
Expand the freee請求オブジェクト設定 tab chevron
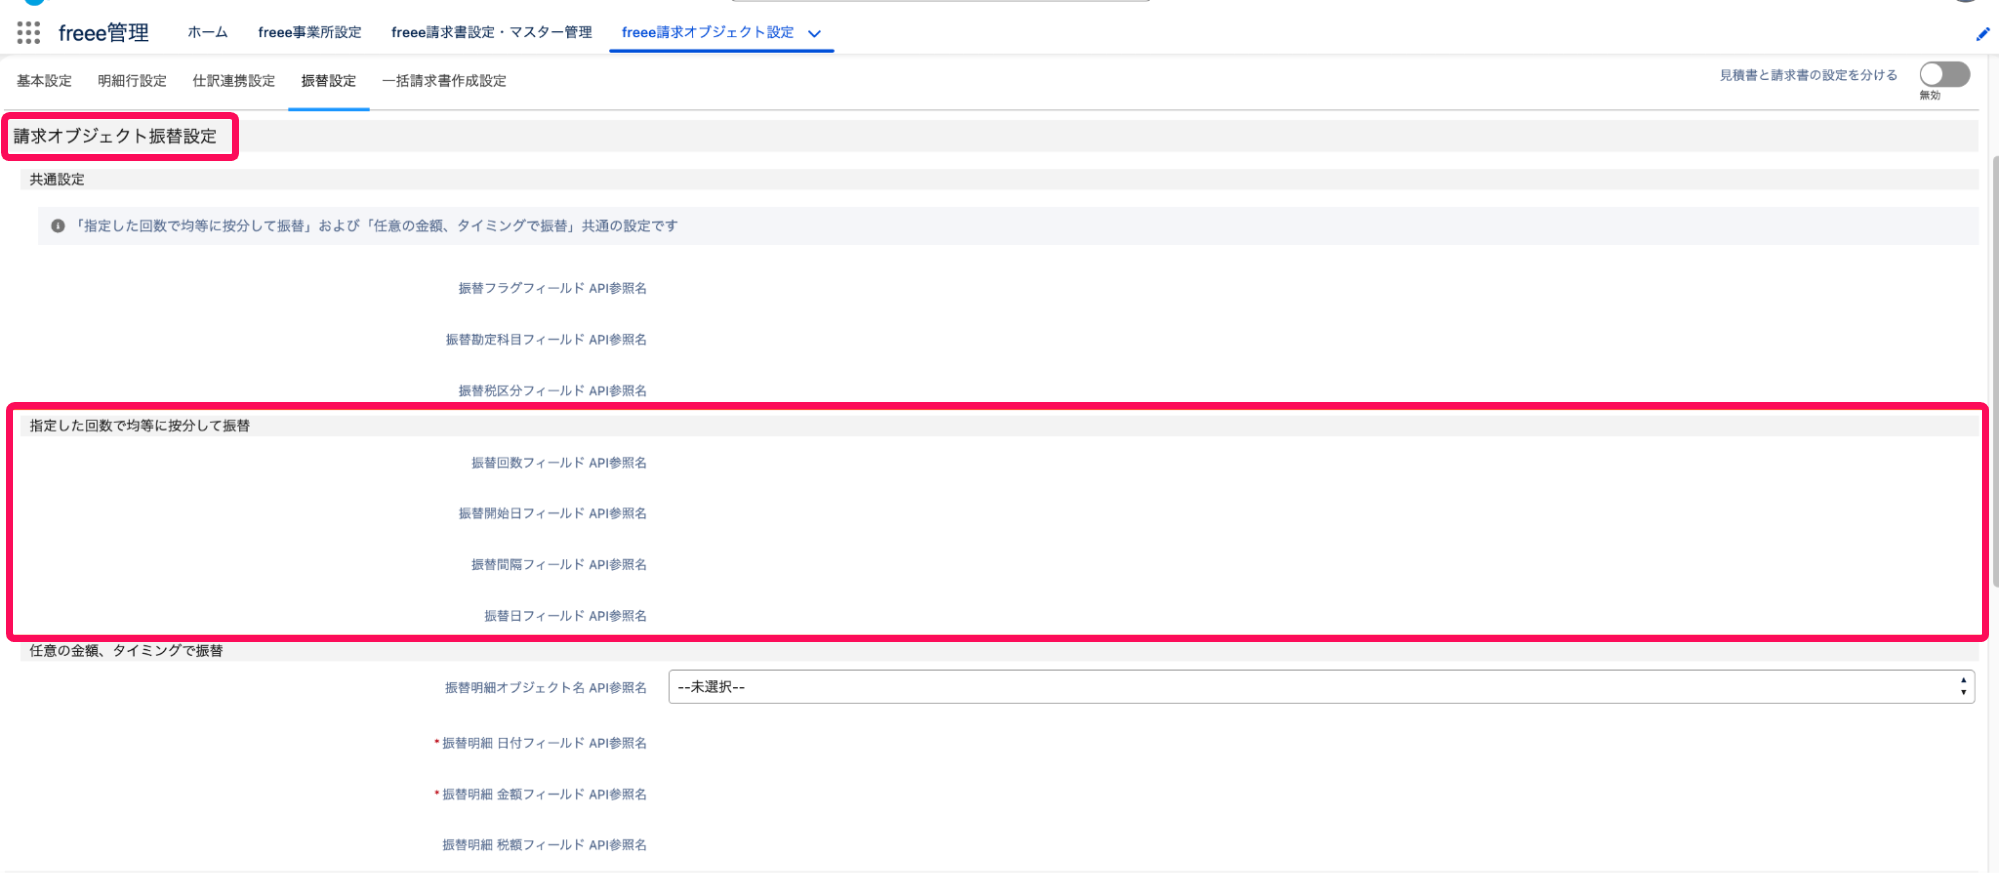click(815, 33)
